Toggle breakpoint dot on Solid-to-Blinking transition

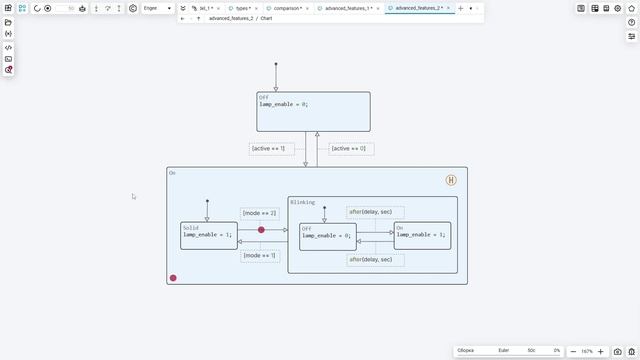tap(261, 230)
